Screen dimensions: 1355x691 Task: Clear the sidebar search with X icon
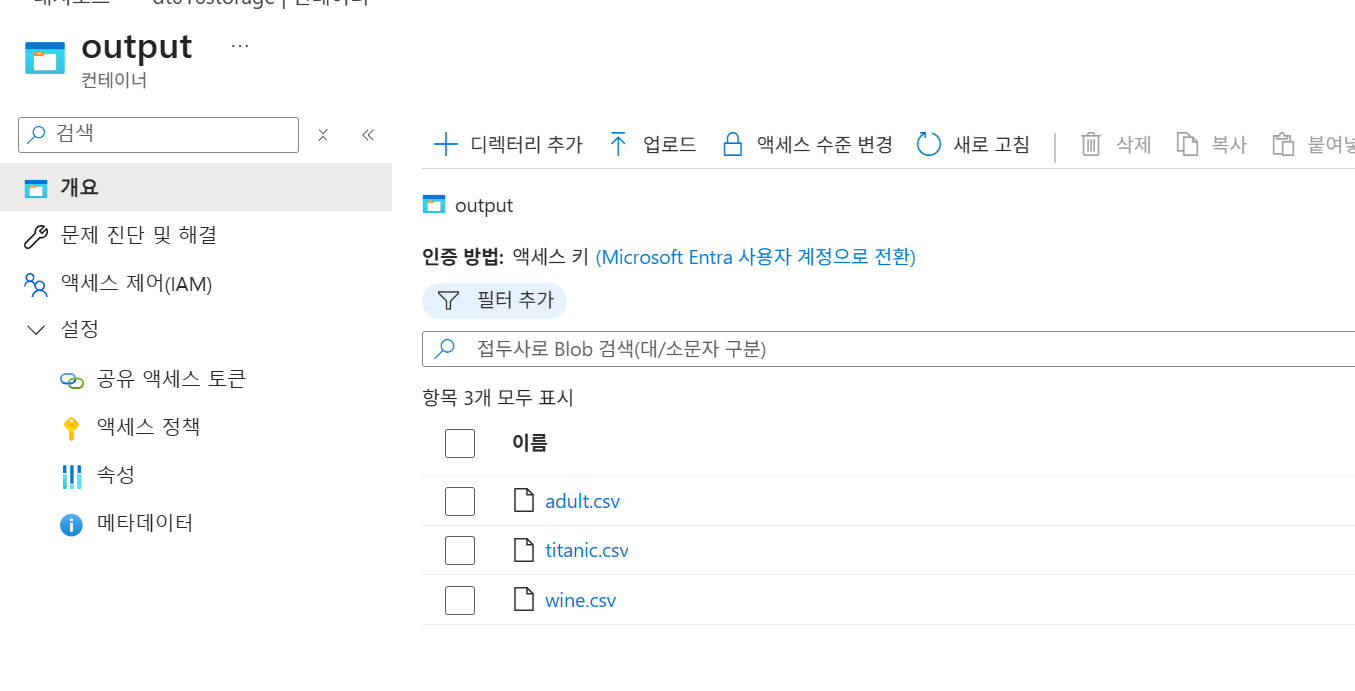323,135
